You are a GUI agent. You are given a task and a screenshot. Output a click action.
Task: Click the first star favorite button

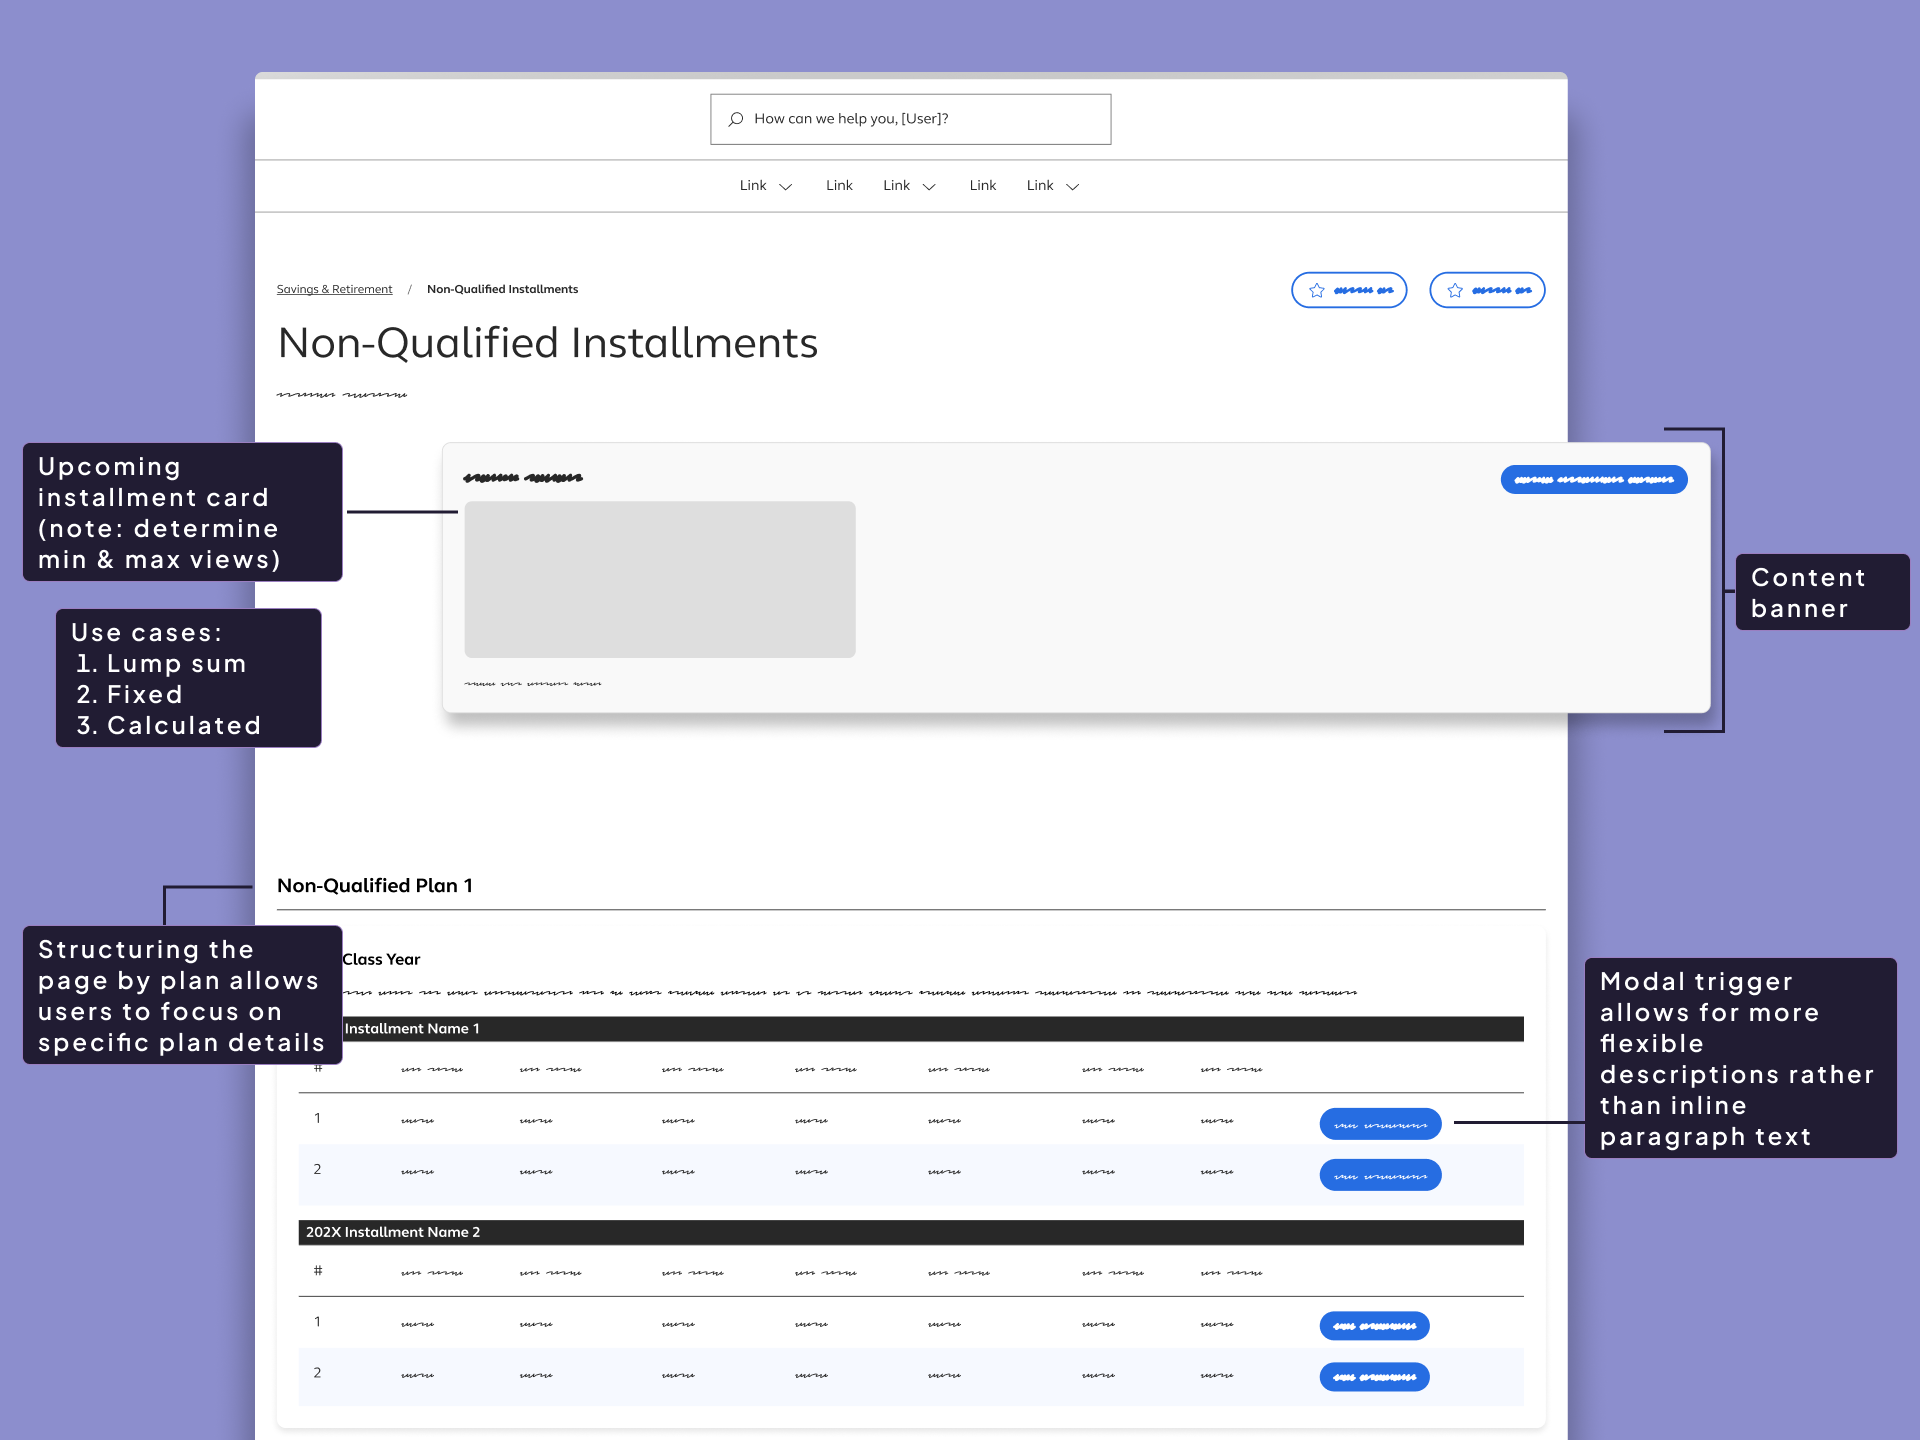pos(1348,290)
